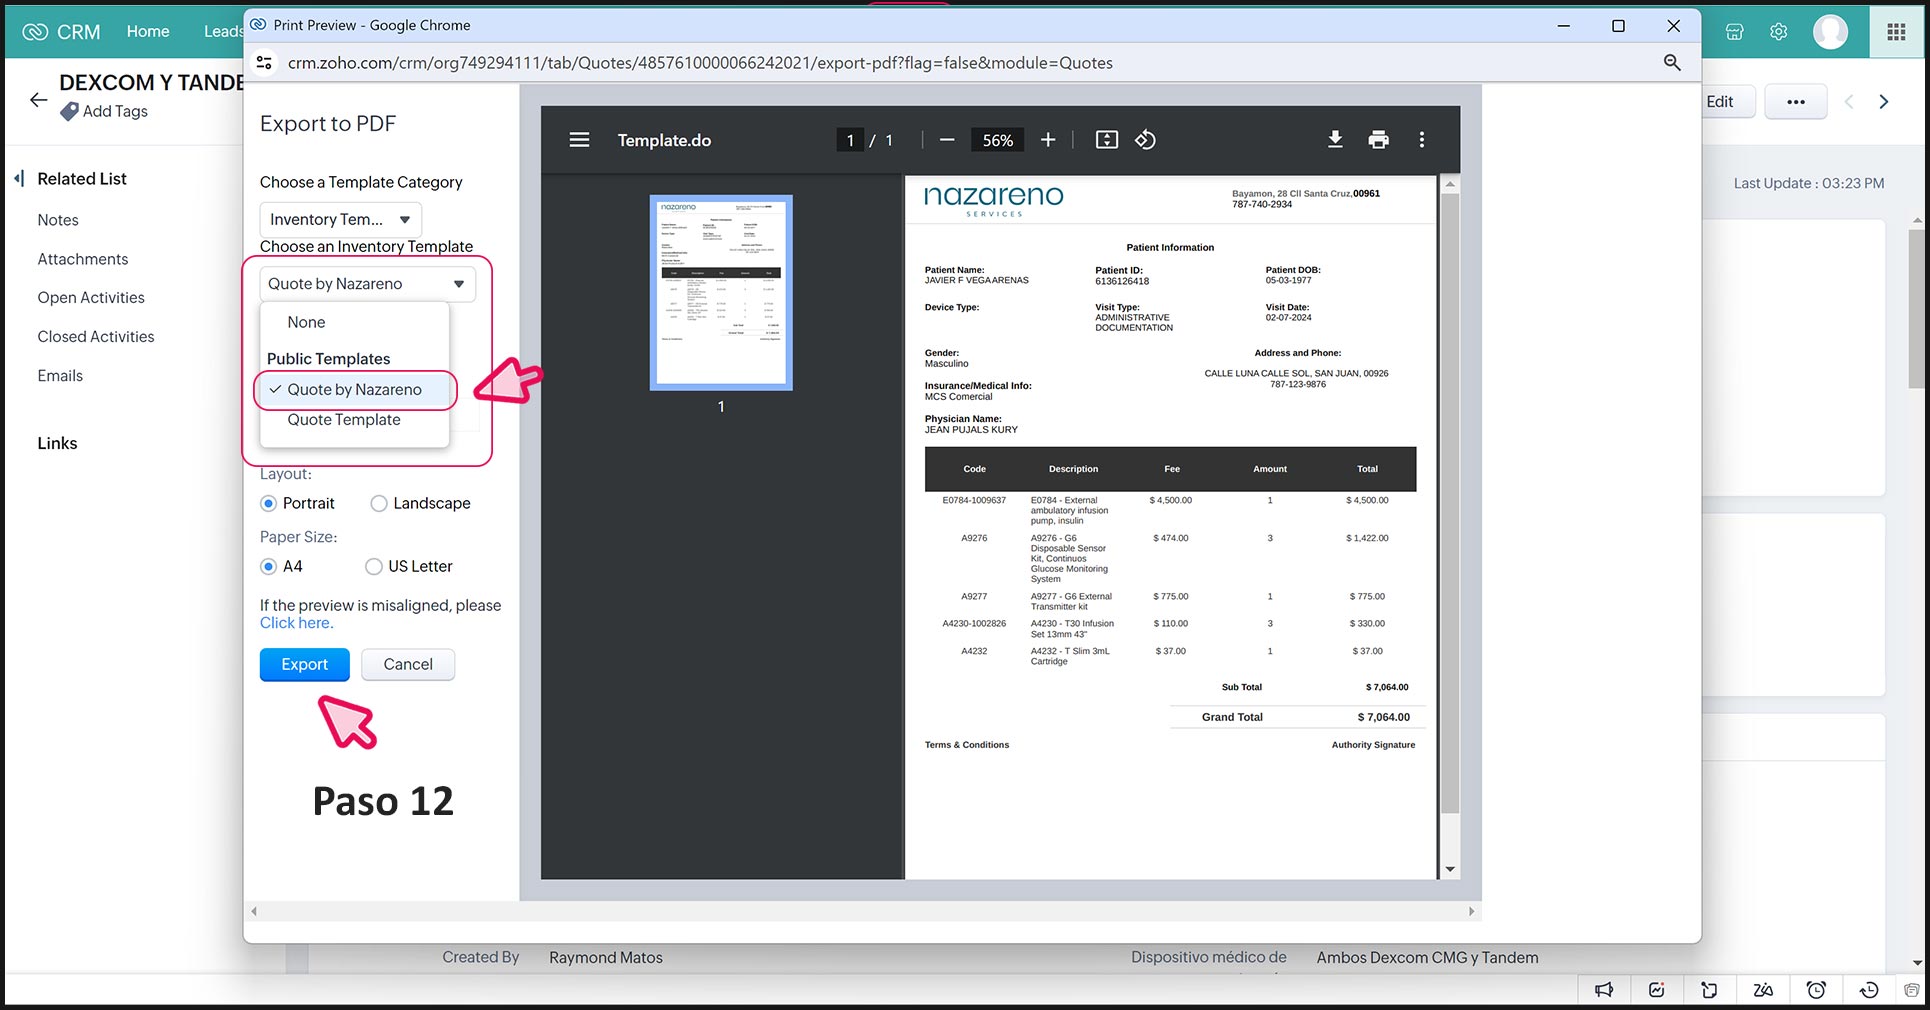
Task: Open the PDF viewer more-options menu
Action: point(1421,140)
